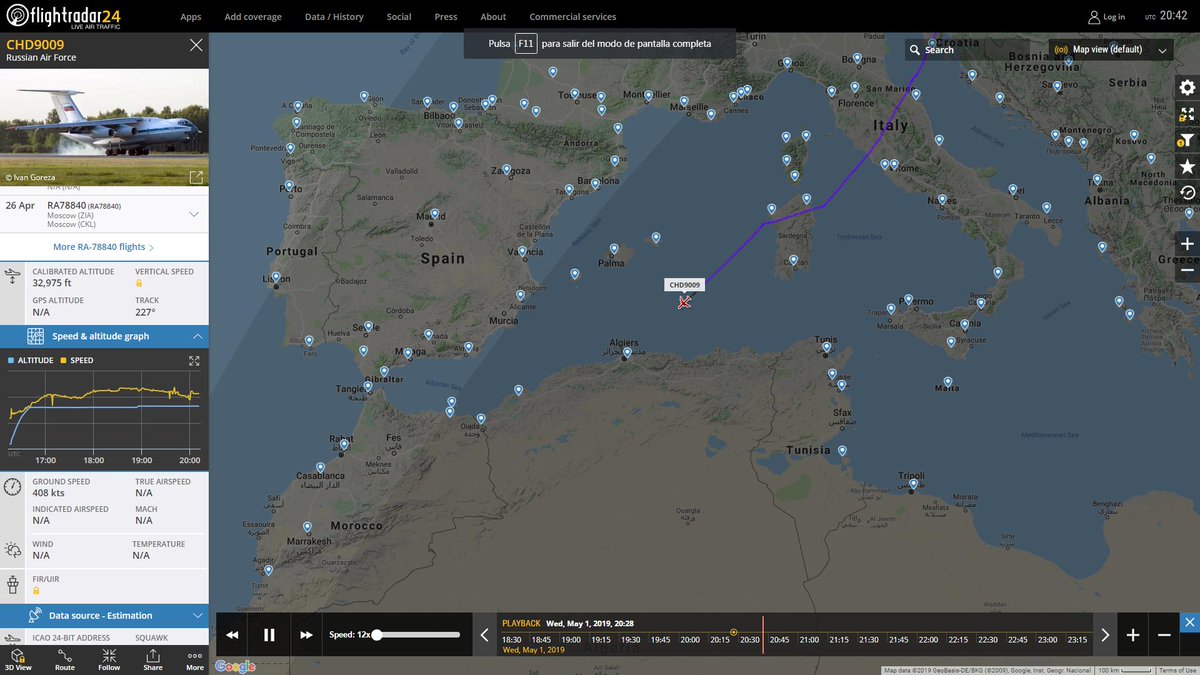
Task: Open the 3D View
Action: click(x=19, y=659)
